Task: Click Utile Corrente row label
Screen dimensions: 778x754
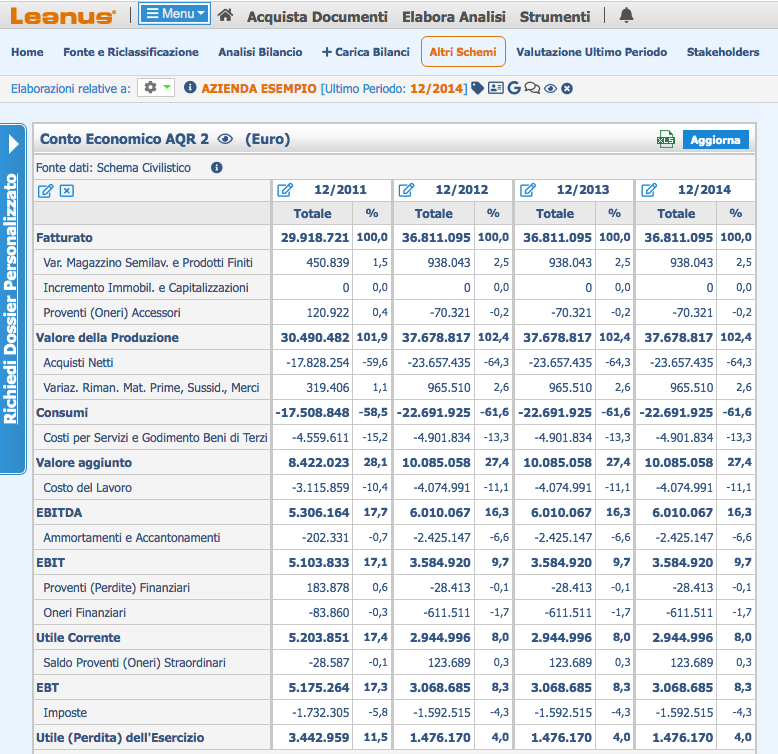Action: pyautogui.click(x=78, y=637)
